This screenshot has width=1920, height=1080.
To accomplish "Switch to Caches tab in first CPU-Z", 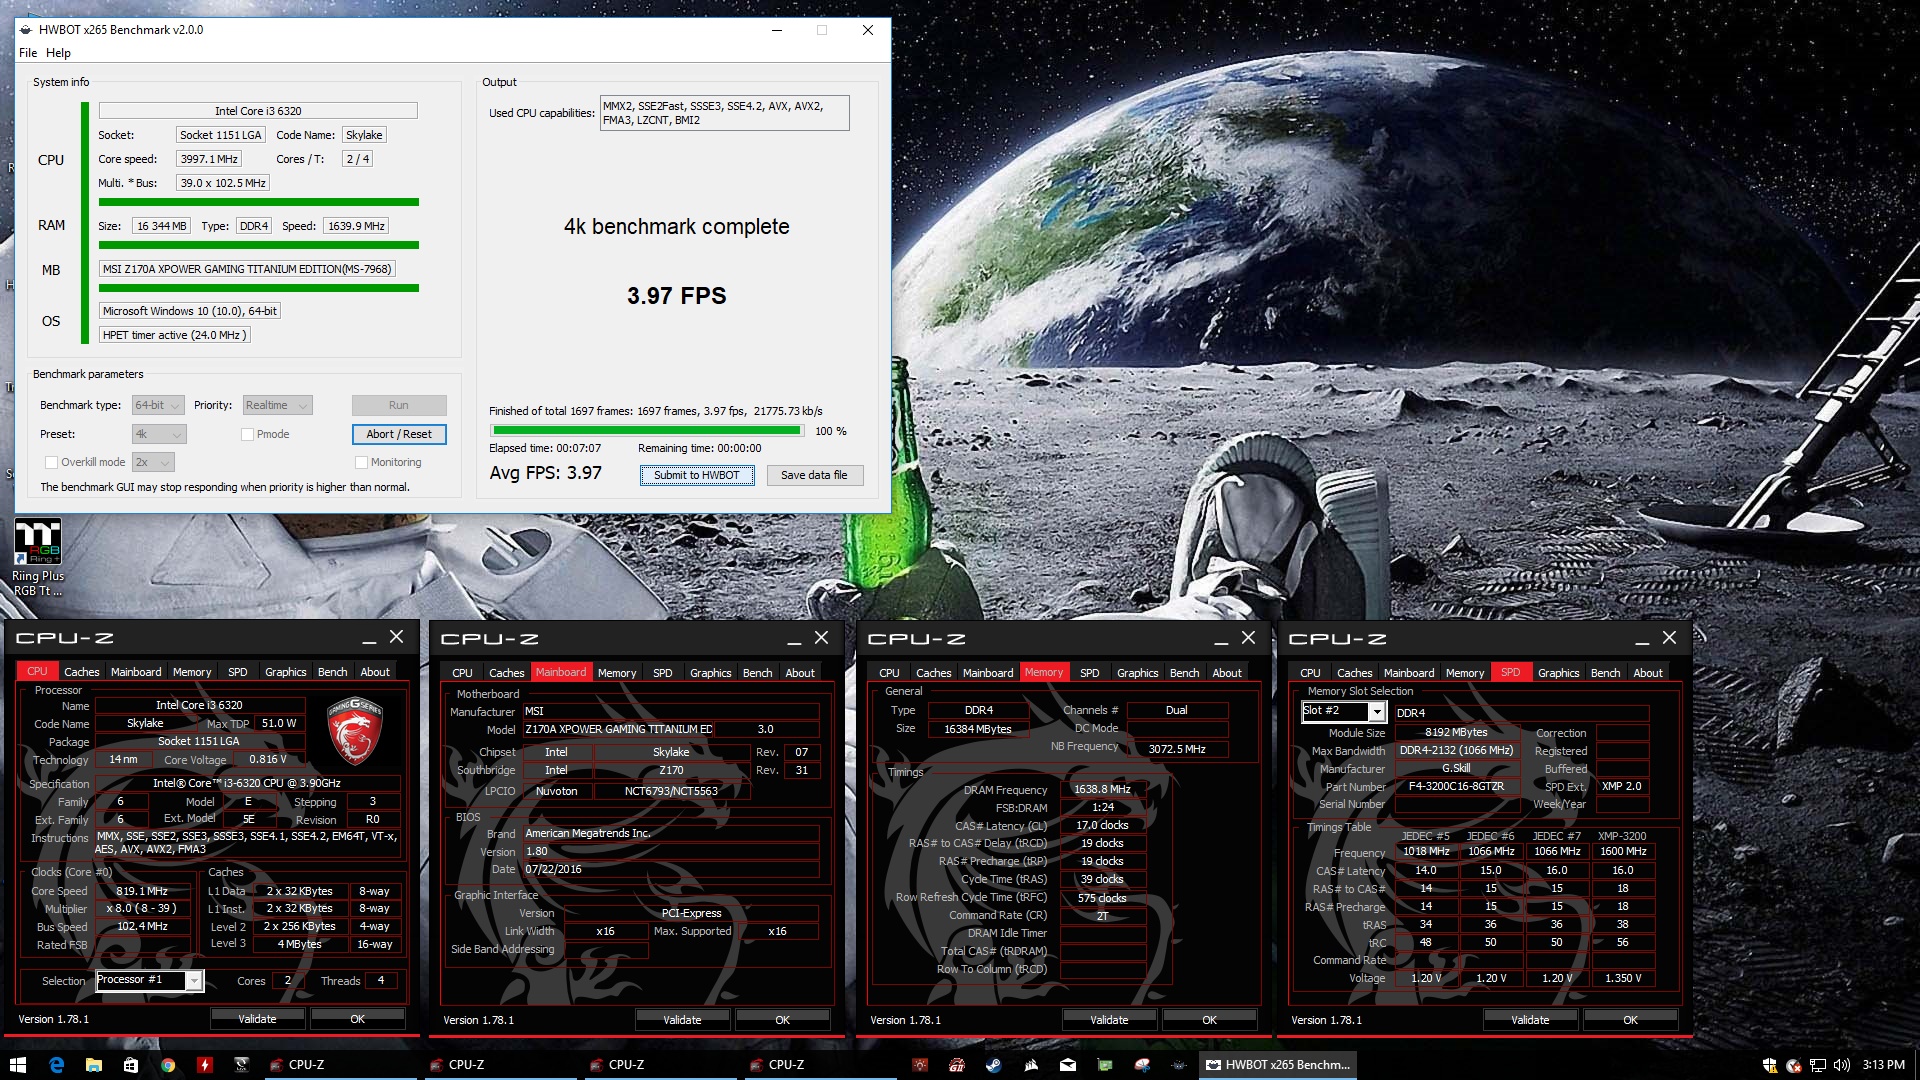I will point(82,672).
